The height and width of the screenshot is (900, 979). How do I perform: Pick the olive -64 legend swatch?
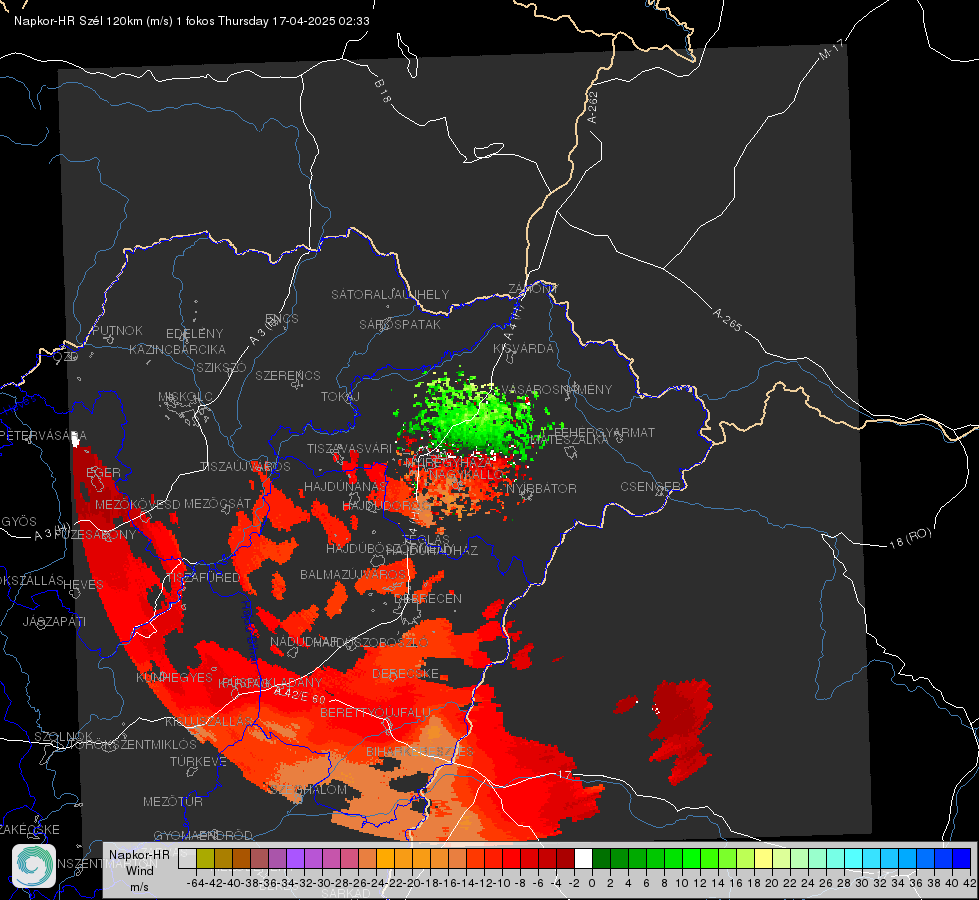coord(205,858)
